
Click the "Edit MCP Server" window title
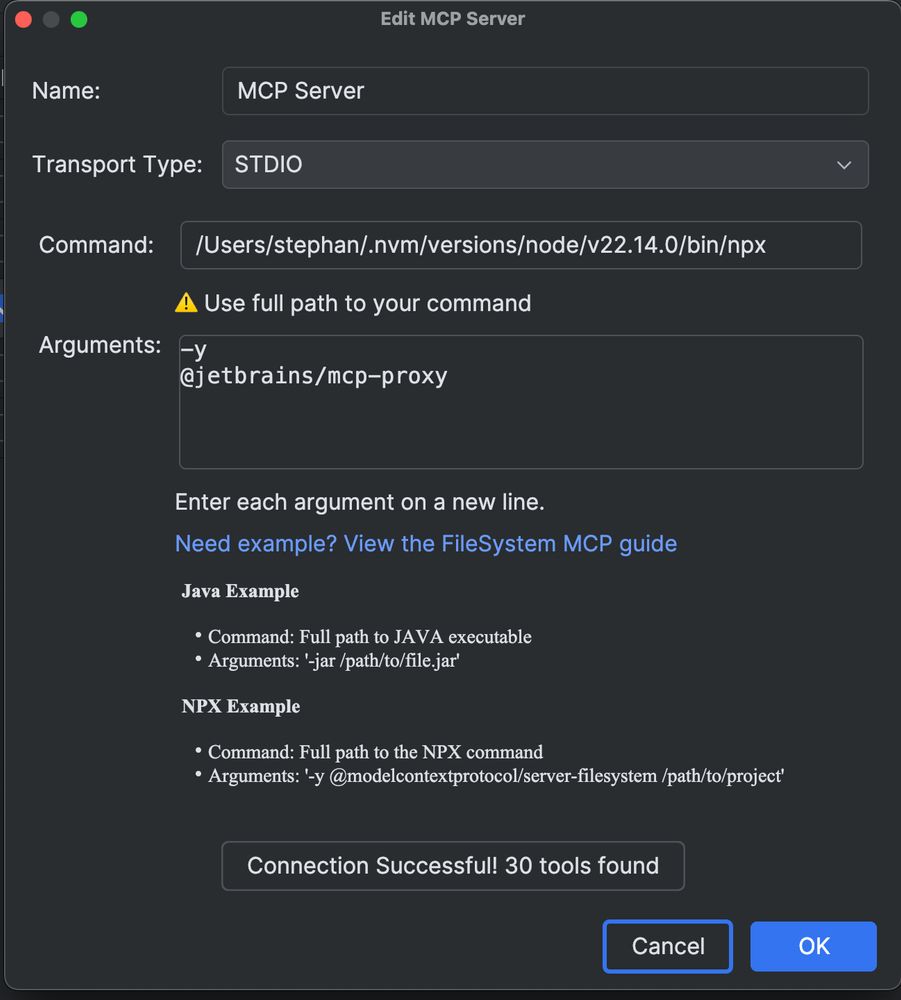(453, 18)
